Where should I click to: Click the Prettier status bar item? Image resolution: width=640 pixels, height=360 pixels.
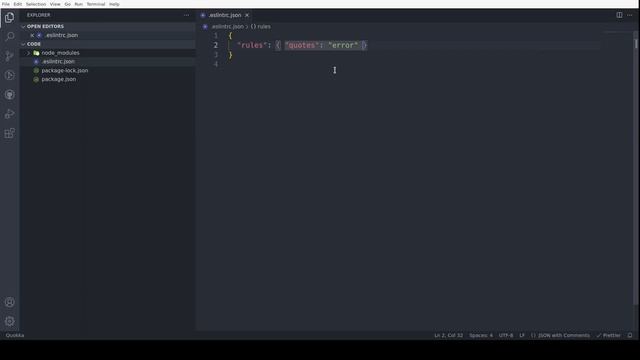(x=608, y=335)
